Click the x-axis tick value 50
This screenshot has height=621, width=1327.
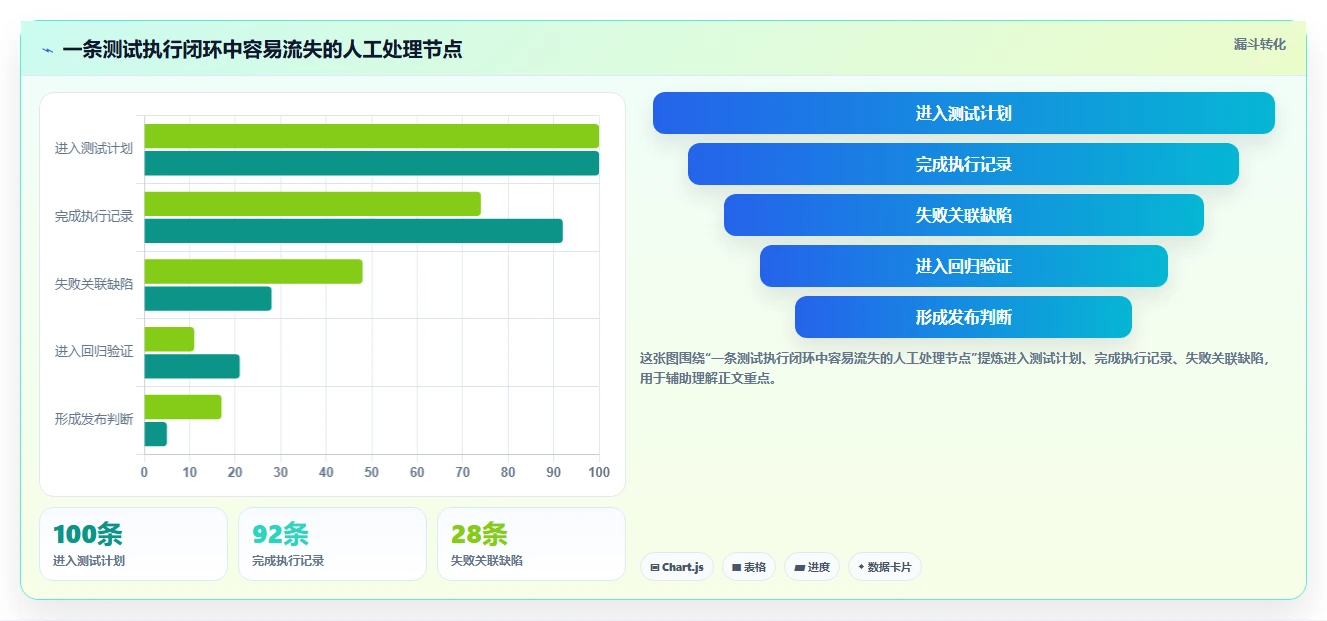372,473
